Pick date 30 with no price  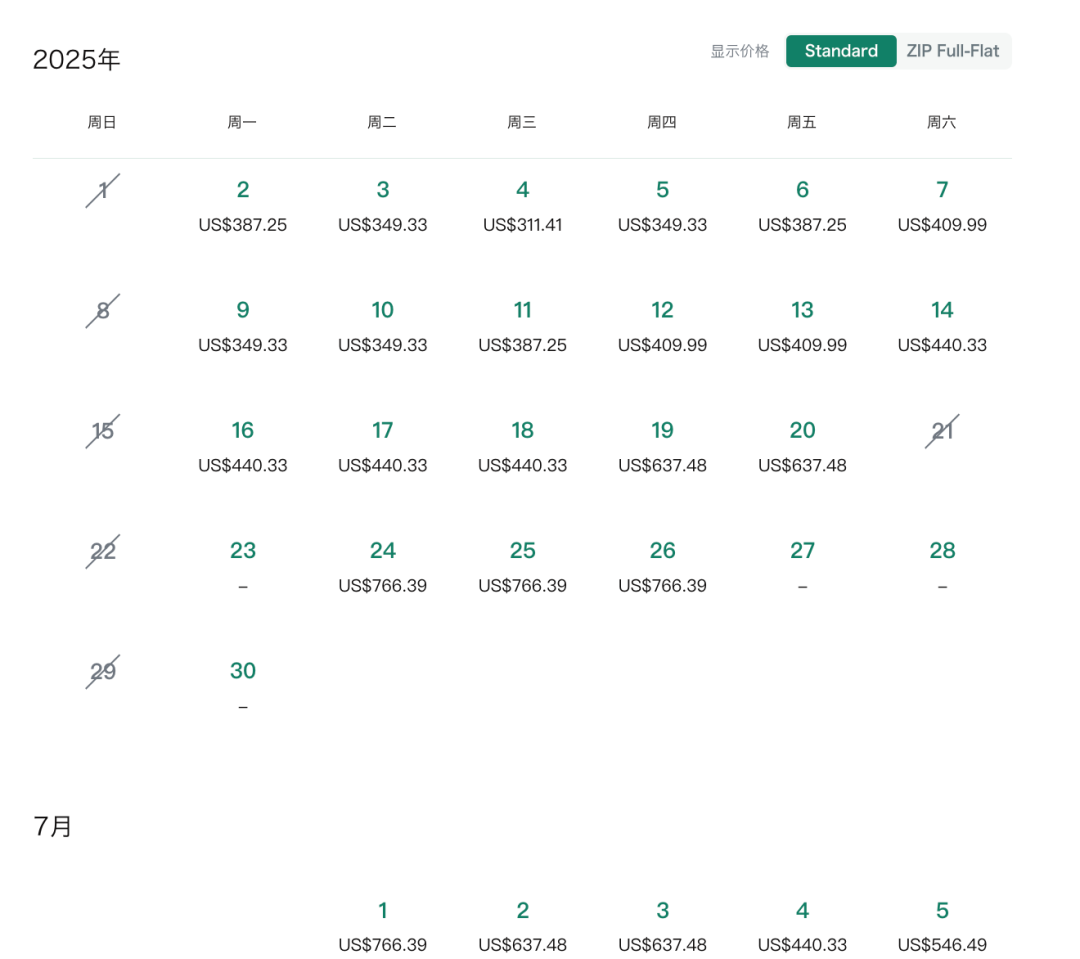(242, 687)
